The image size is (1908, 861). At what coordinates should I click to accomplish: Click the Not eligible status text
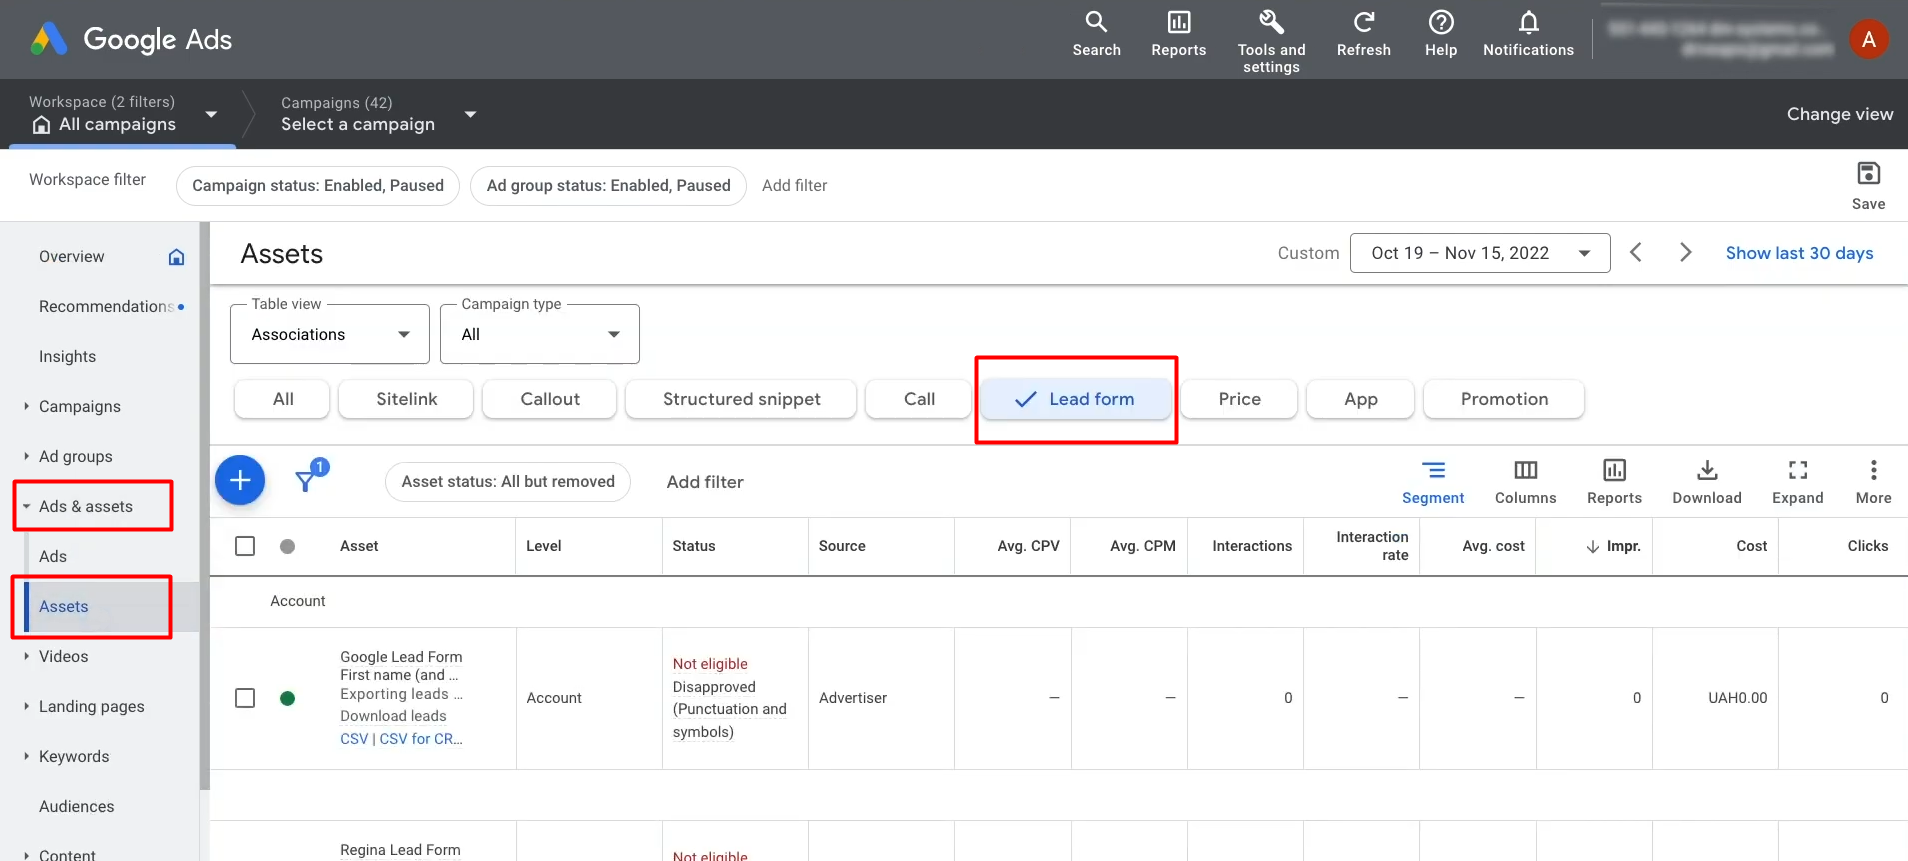click(710, 664)
